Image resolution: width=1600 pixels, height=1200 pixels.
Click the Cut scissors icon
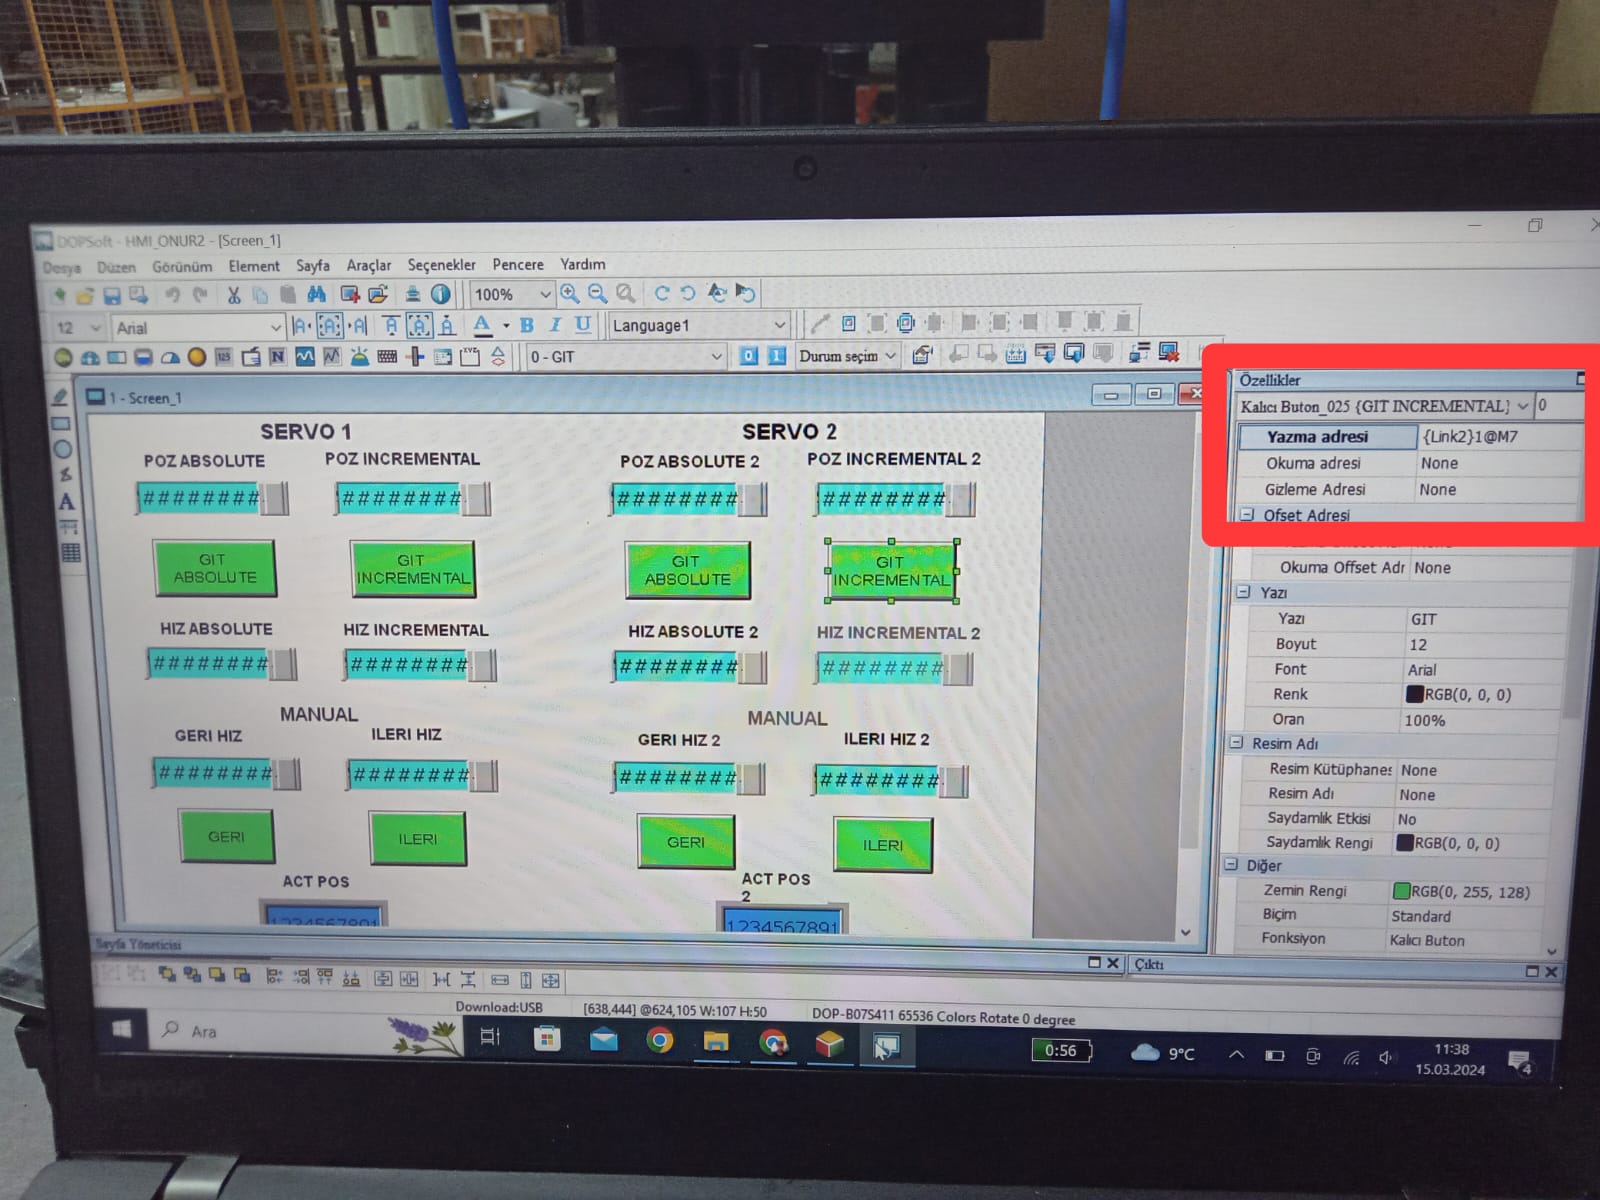pos(233,295)
